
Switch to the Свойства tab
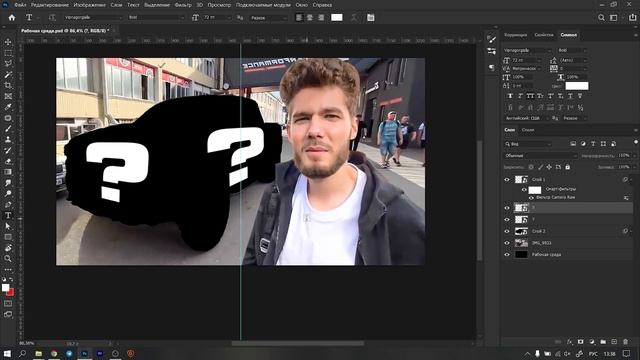[x=544, y=35]
